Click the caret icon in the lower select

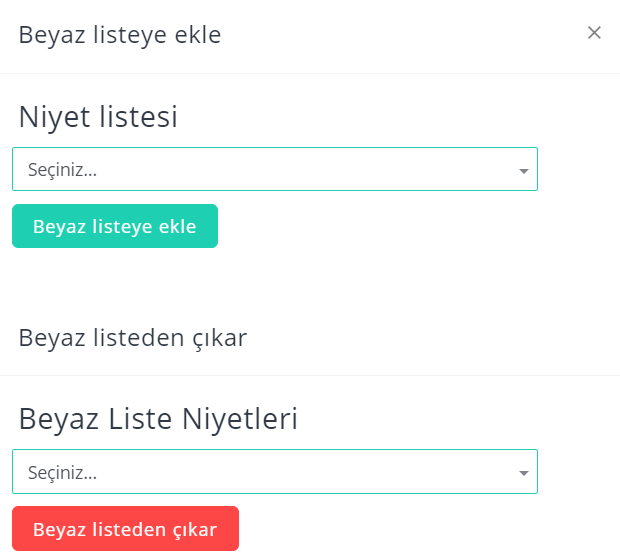[524, 473]
